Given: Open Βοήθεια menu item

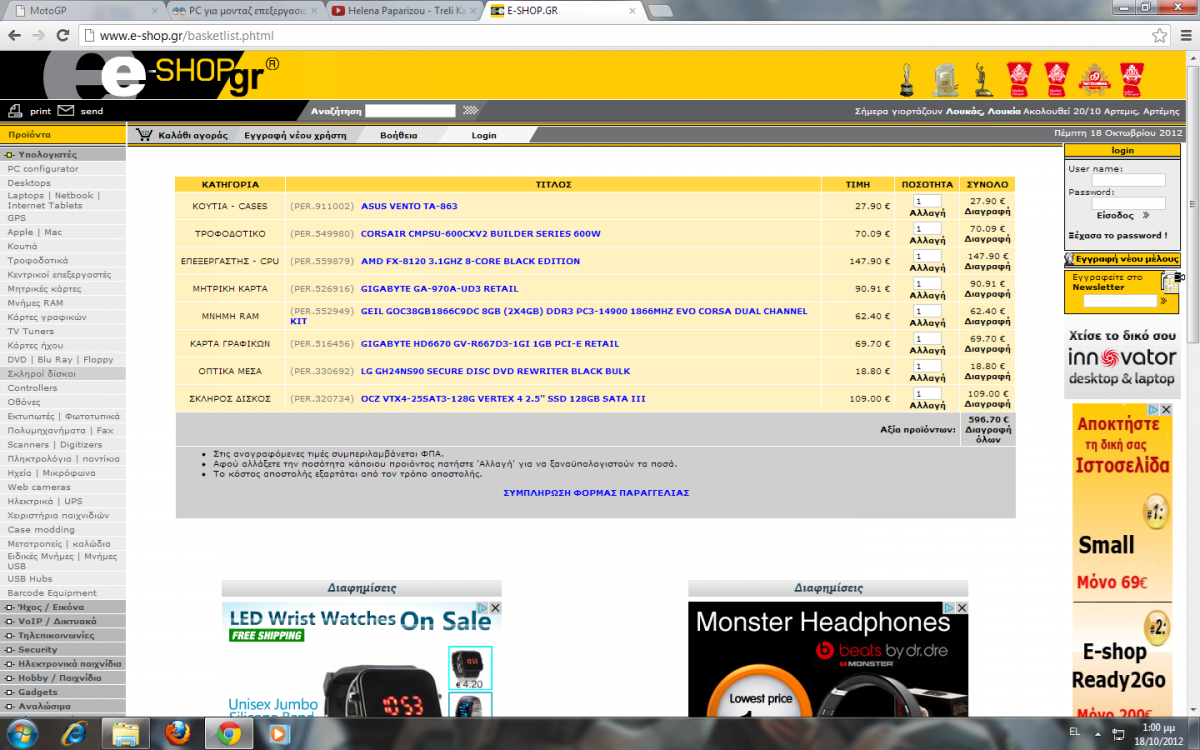Looking at the screenshot, I should click(399, 135).
